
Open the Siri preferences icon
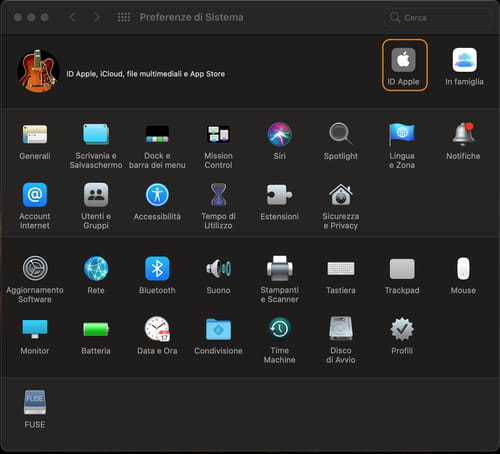pos(280,141)
